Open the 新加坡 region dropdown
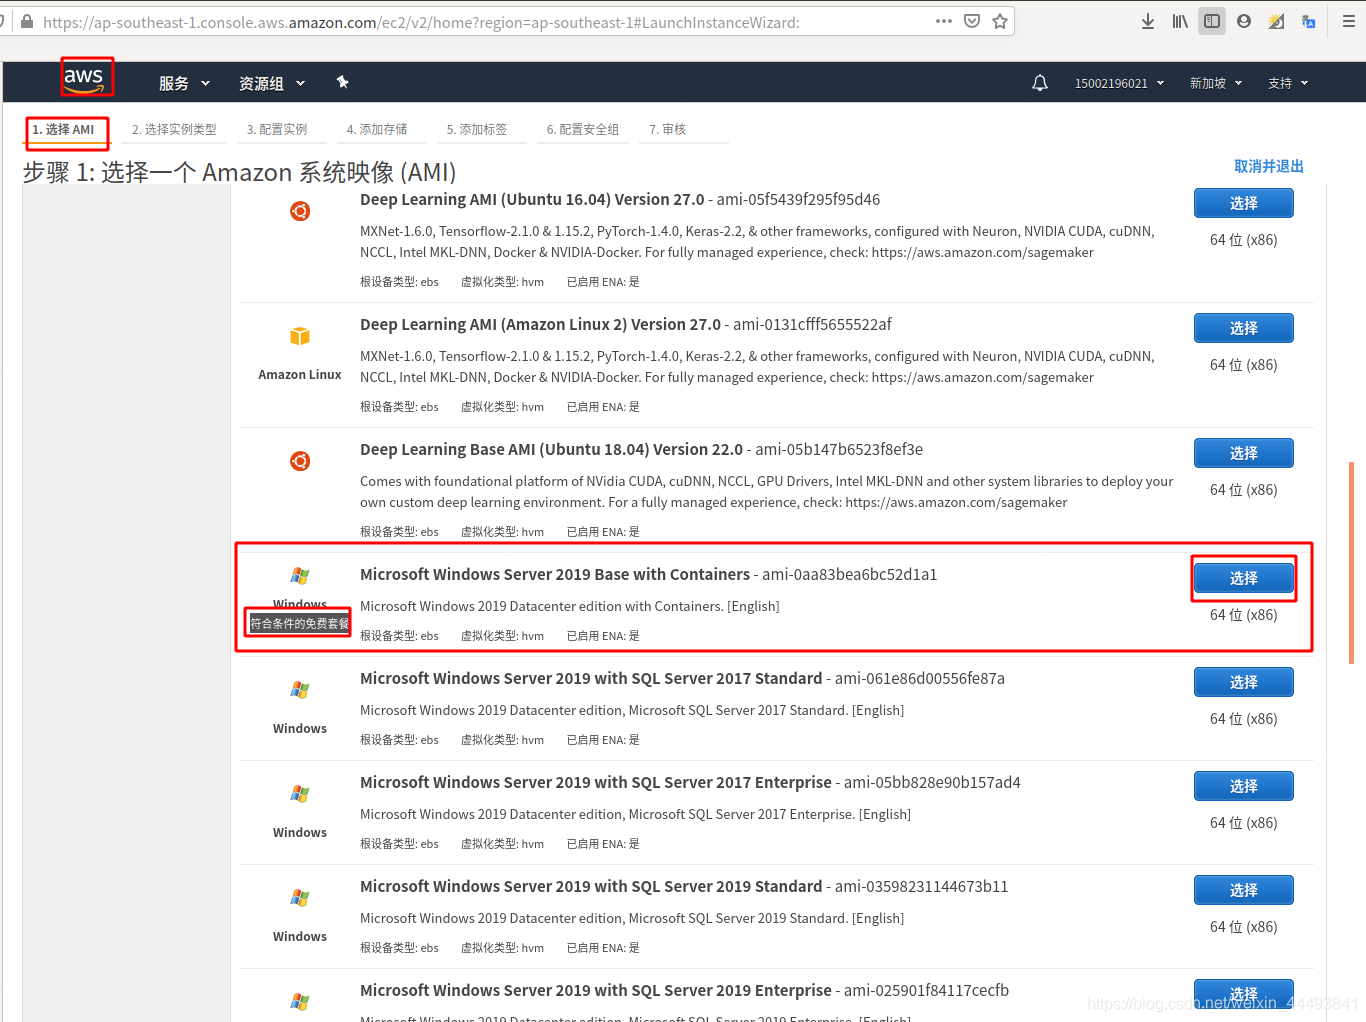1366x1022 pixels. coord(1215,83)
